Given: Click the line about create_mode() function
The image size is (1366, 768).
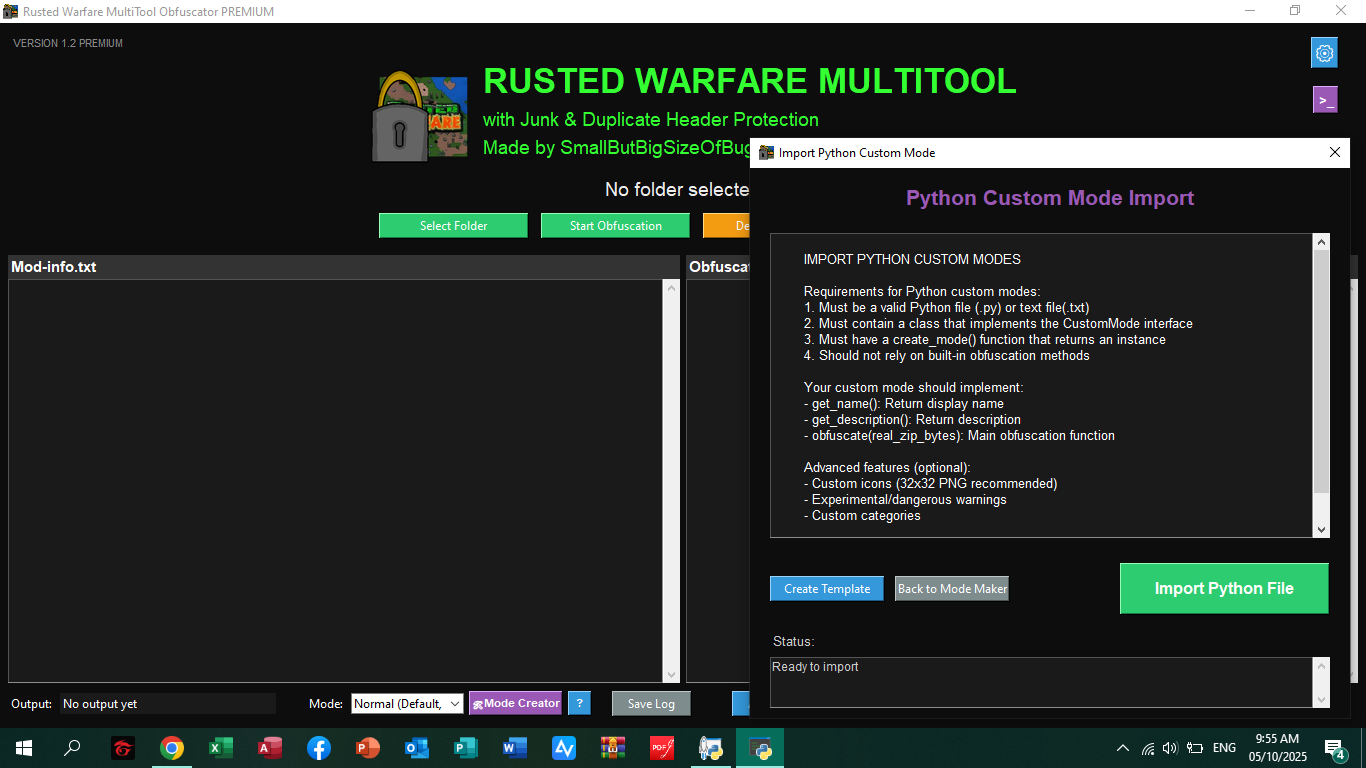Looking at the screenshot, I should tap(985, 339).
